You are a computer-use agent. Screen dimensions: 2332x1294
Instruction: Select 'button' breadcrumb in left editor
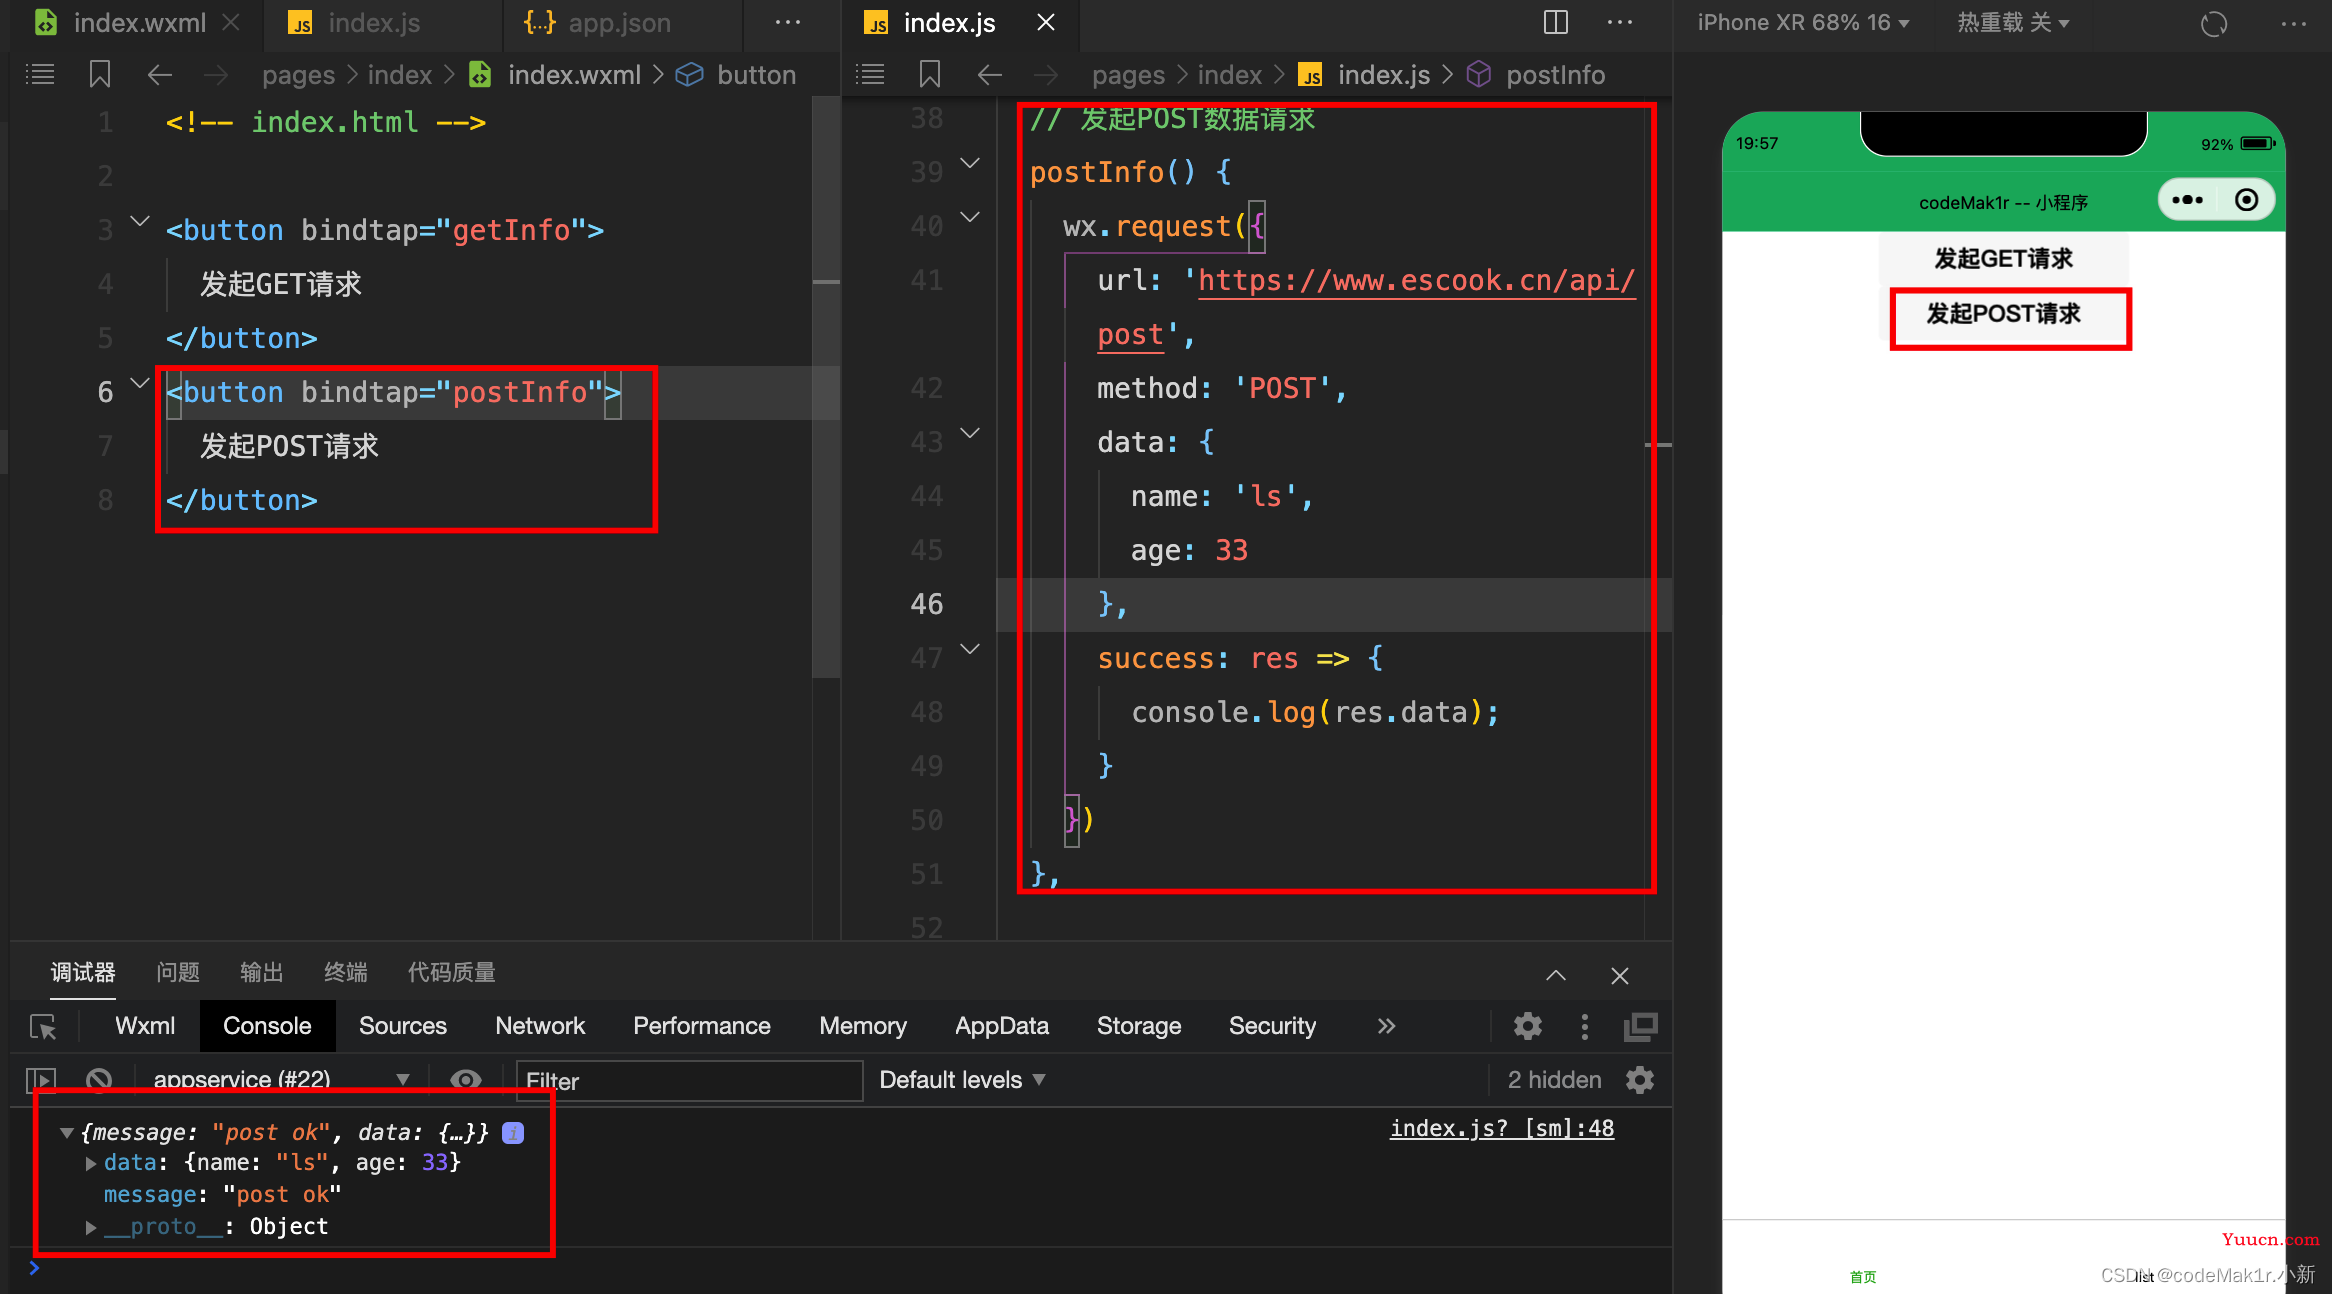click(x=756, y=75)
